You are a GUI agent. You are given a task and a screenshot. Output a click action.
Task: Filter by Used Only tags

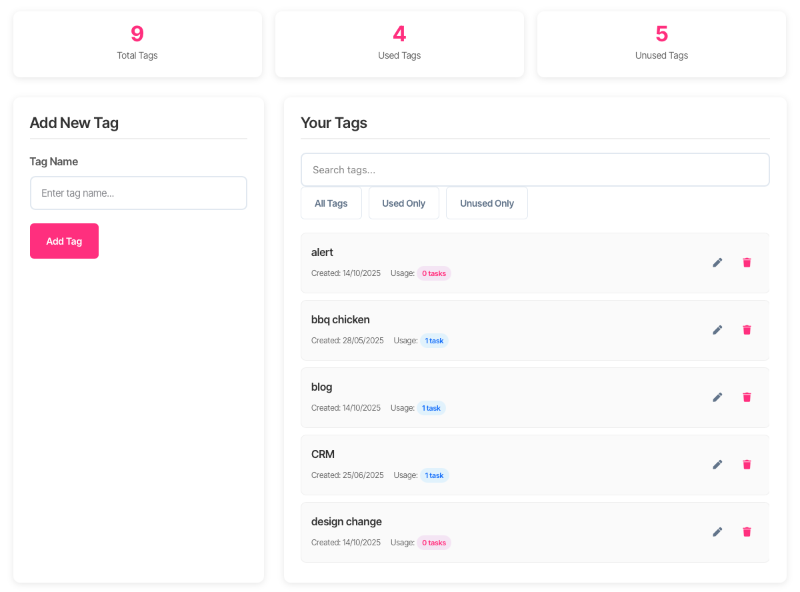404,203
